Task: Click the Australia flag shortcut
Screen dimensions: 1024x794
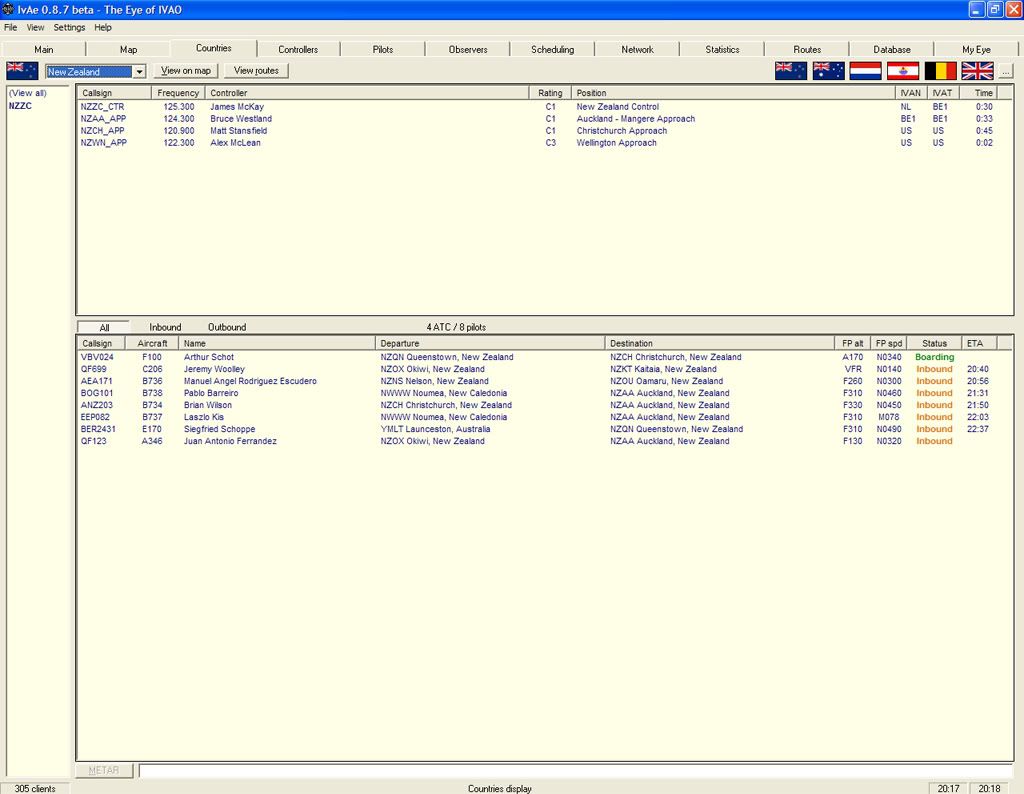Action: [x=828, y=71]
